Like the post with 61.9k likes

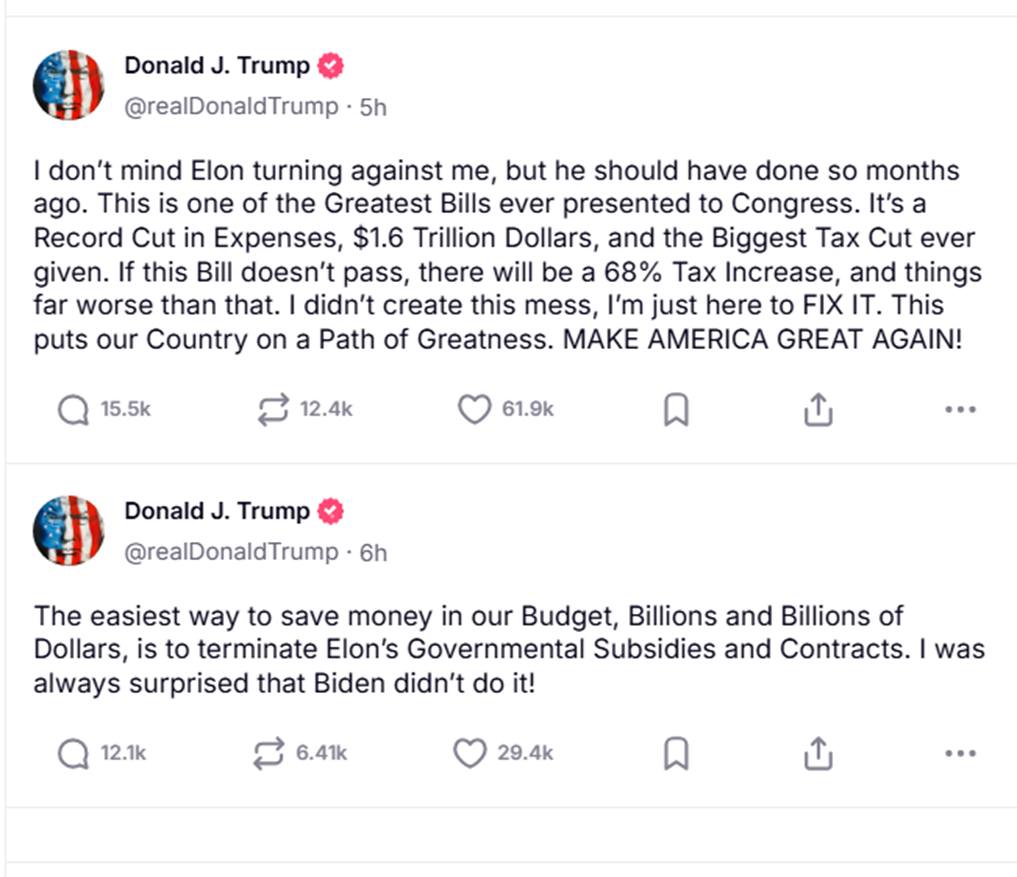474,409
